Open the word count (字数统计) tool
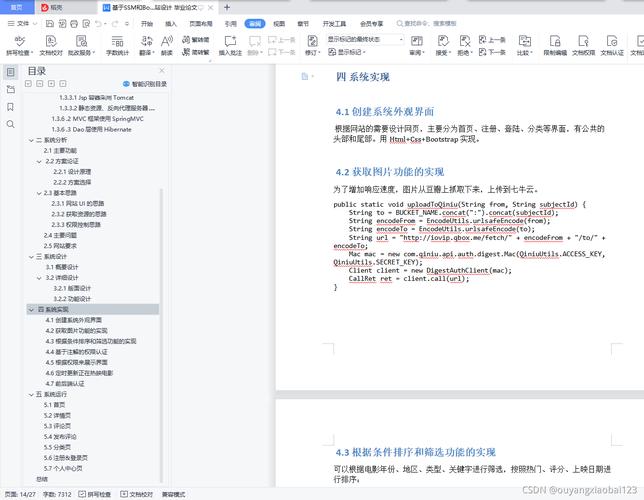The width and height of the screenshot is (644, 500). tap(117, 45)
